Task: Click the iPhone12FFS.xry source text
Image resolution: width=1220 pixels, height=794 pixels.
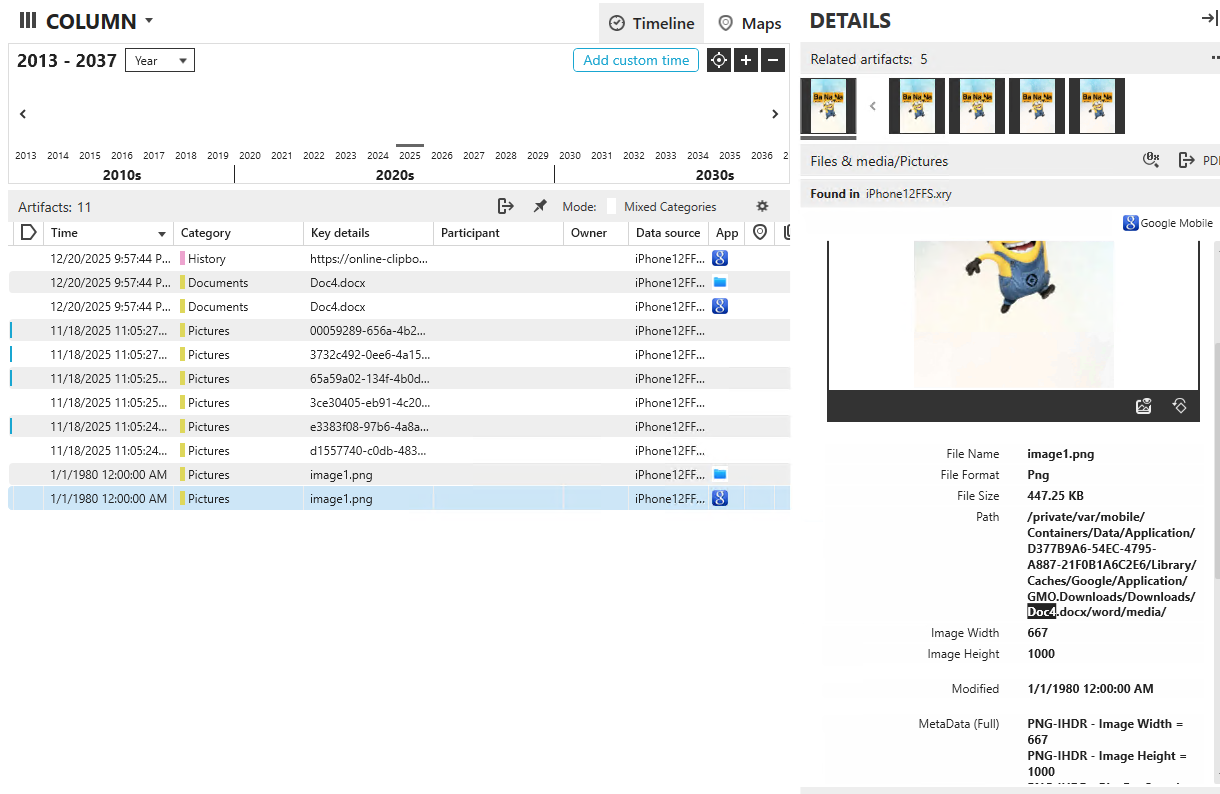Action: point(908,194)
